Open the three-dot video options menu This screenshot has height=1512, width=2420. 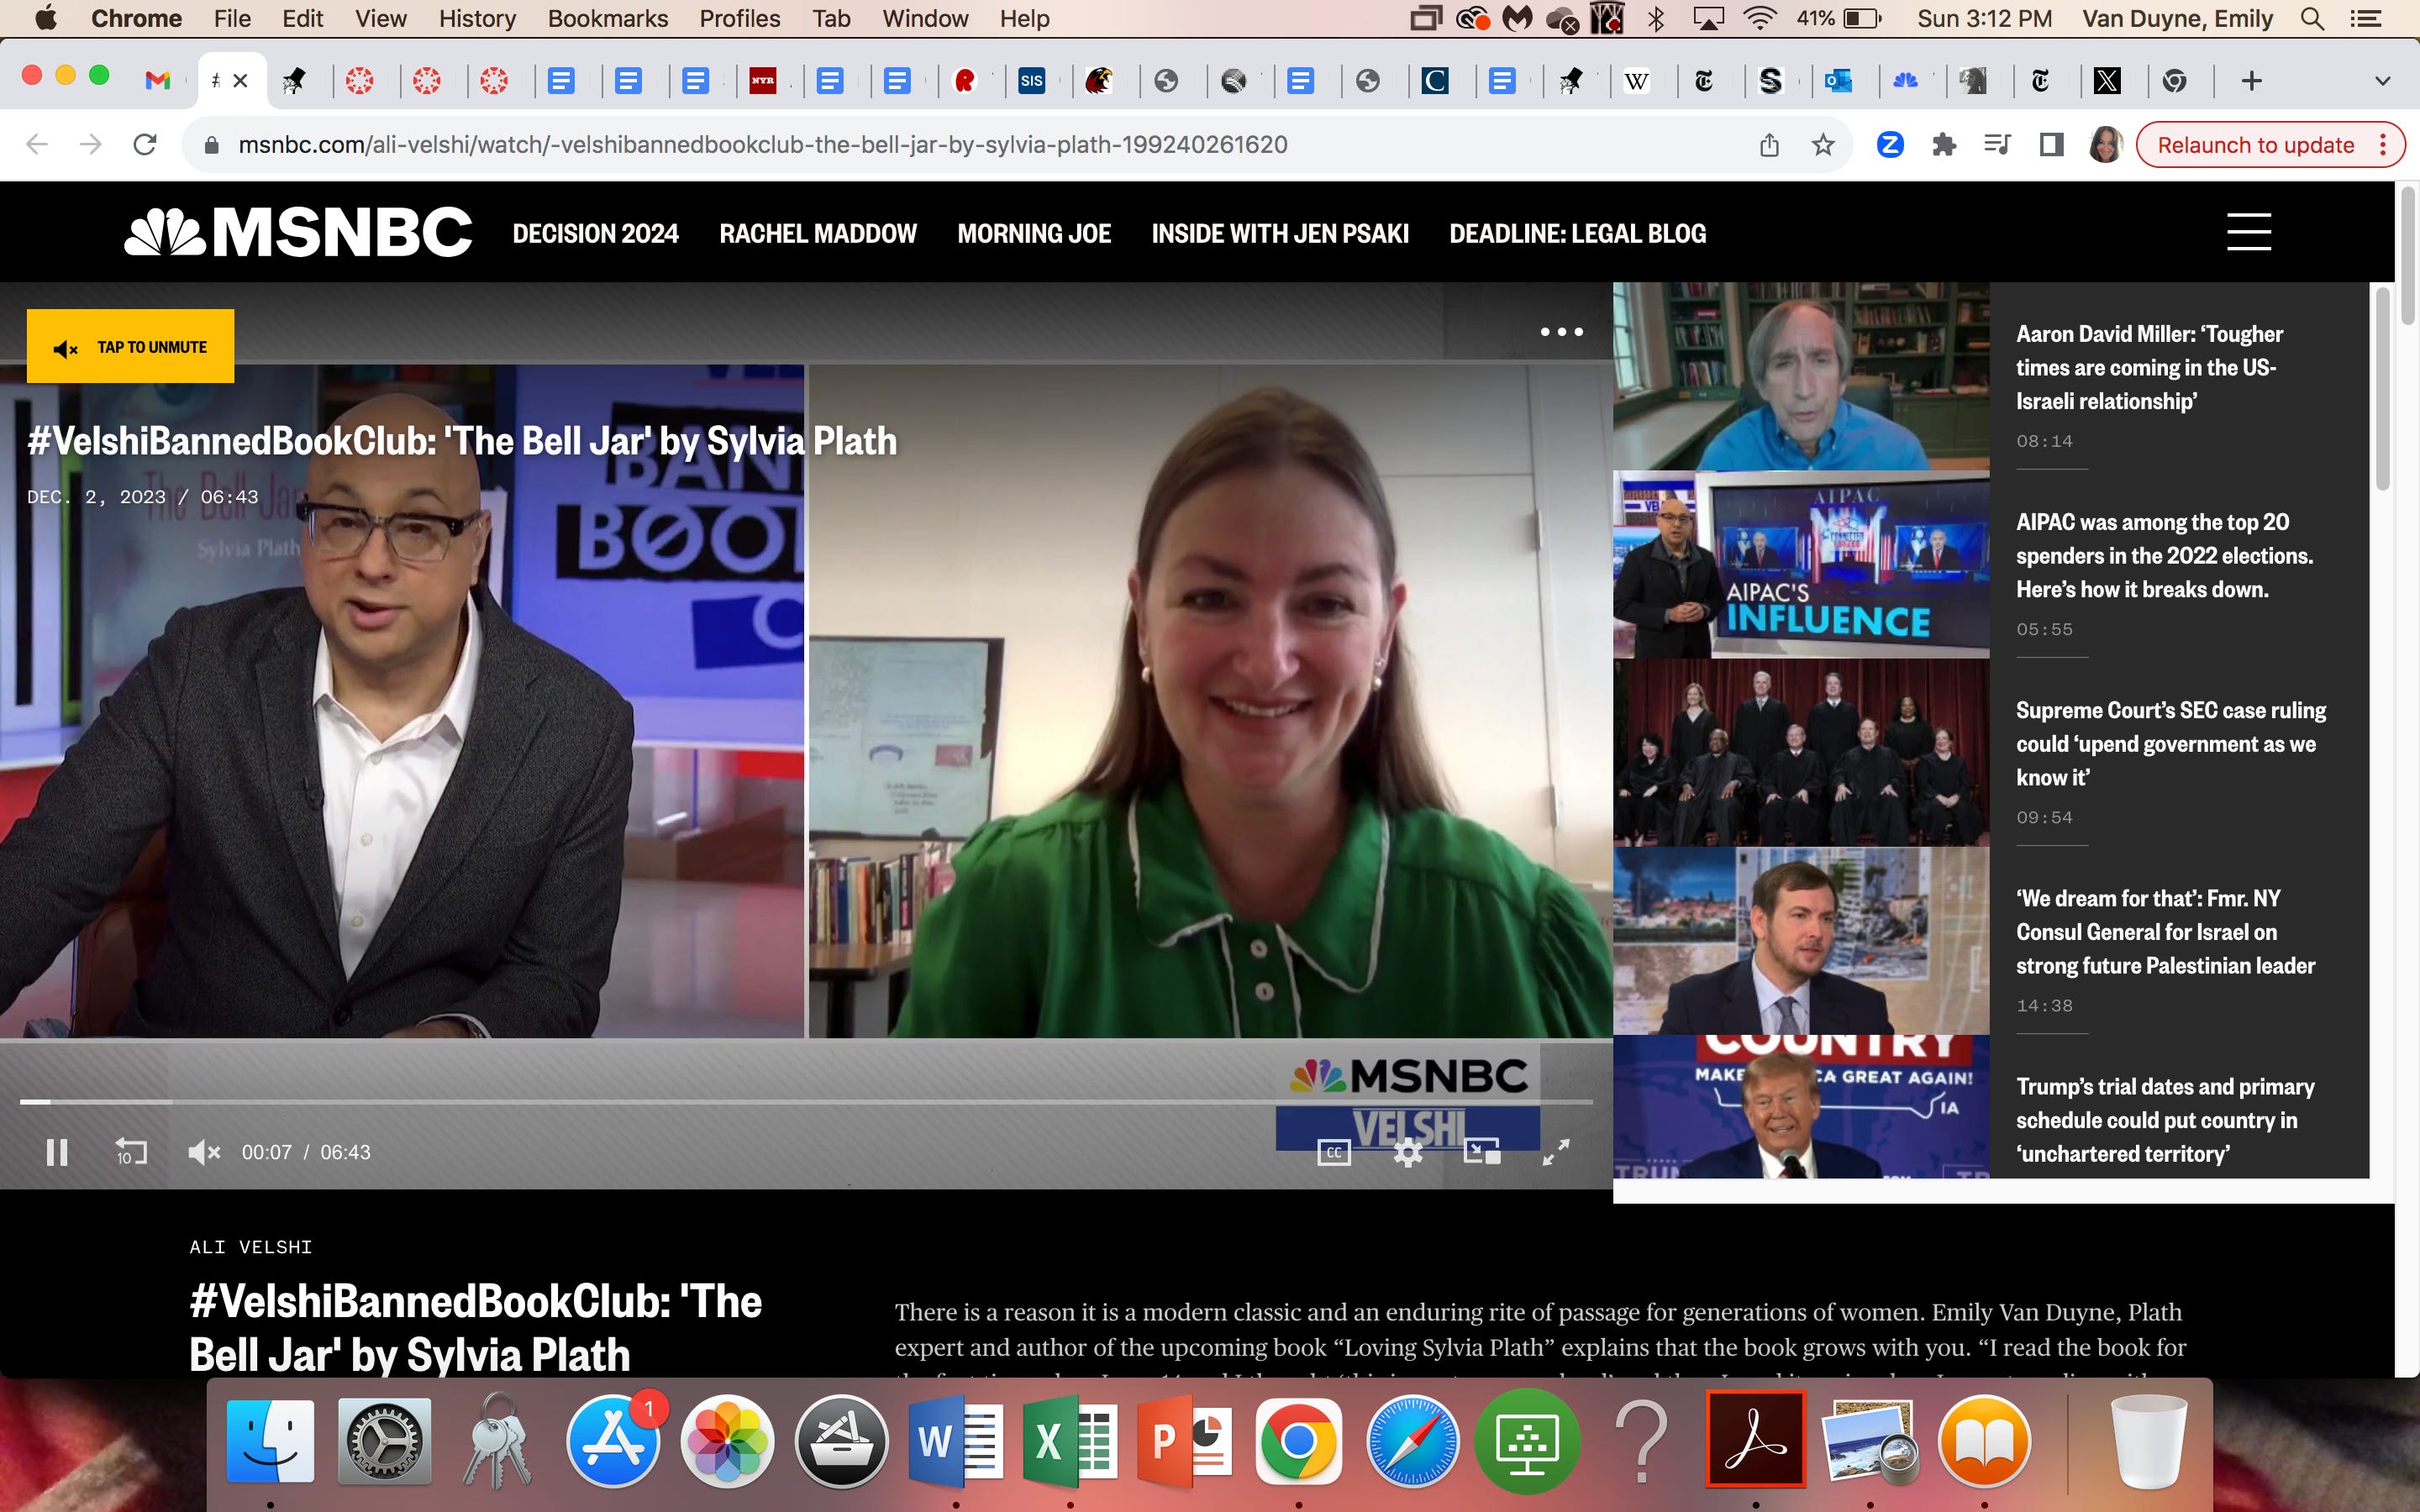1561,331
